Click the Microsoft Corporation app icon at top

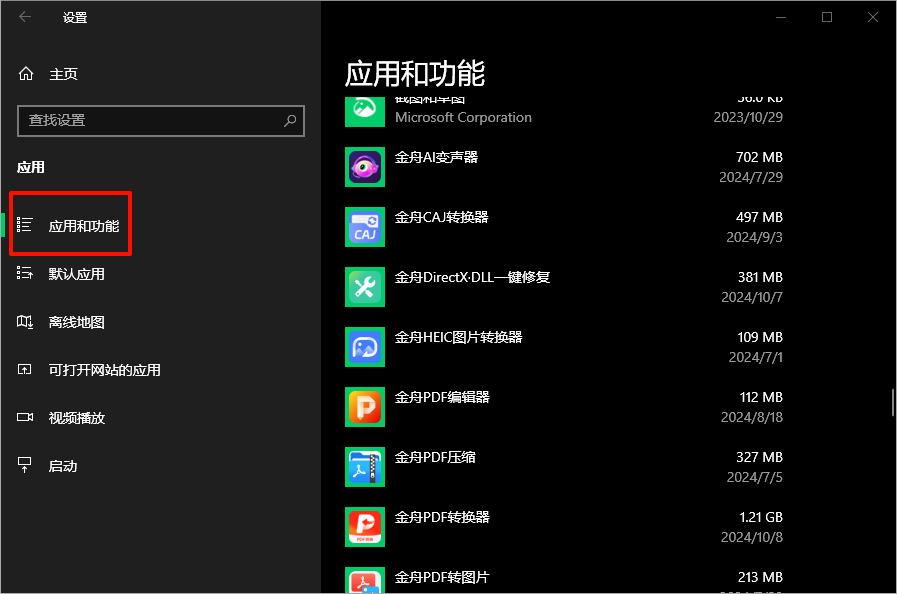[365, 112]
